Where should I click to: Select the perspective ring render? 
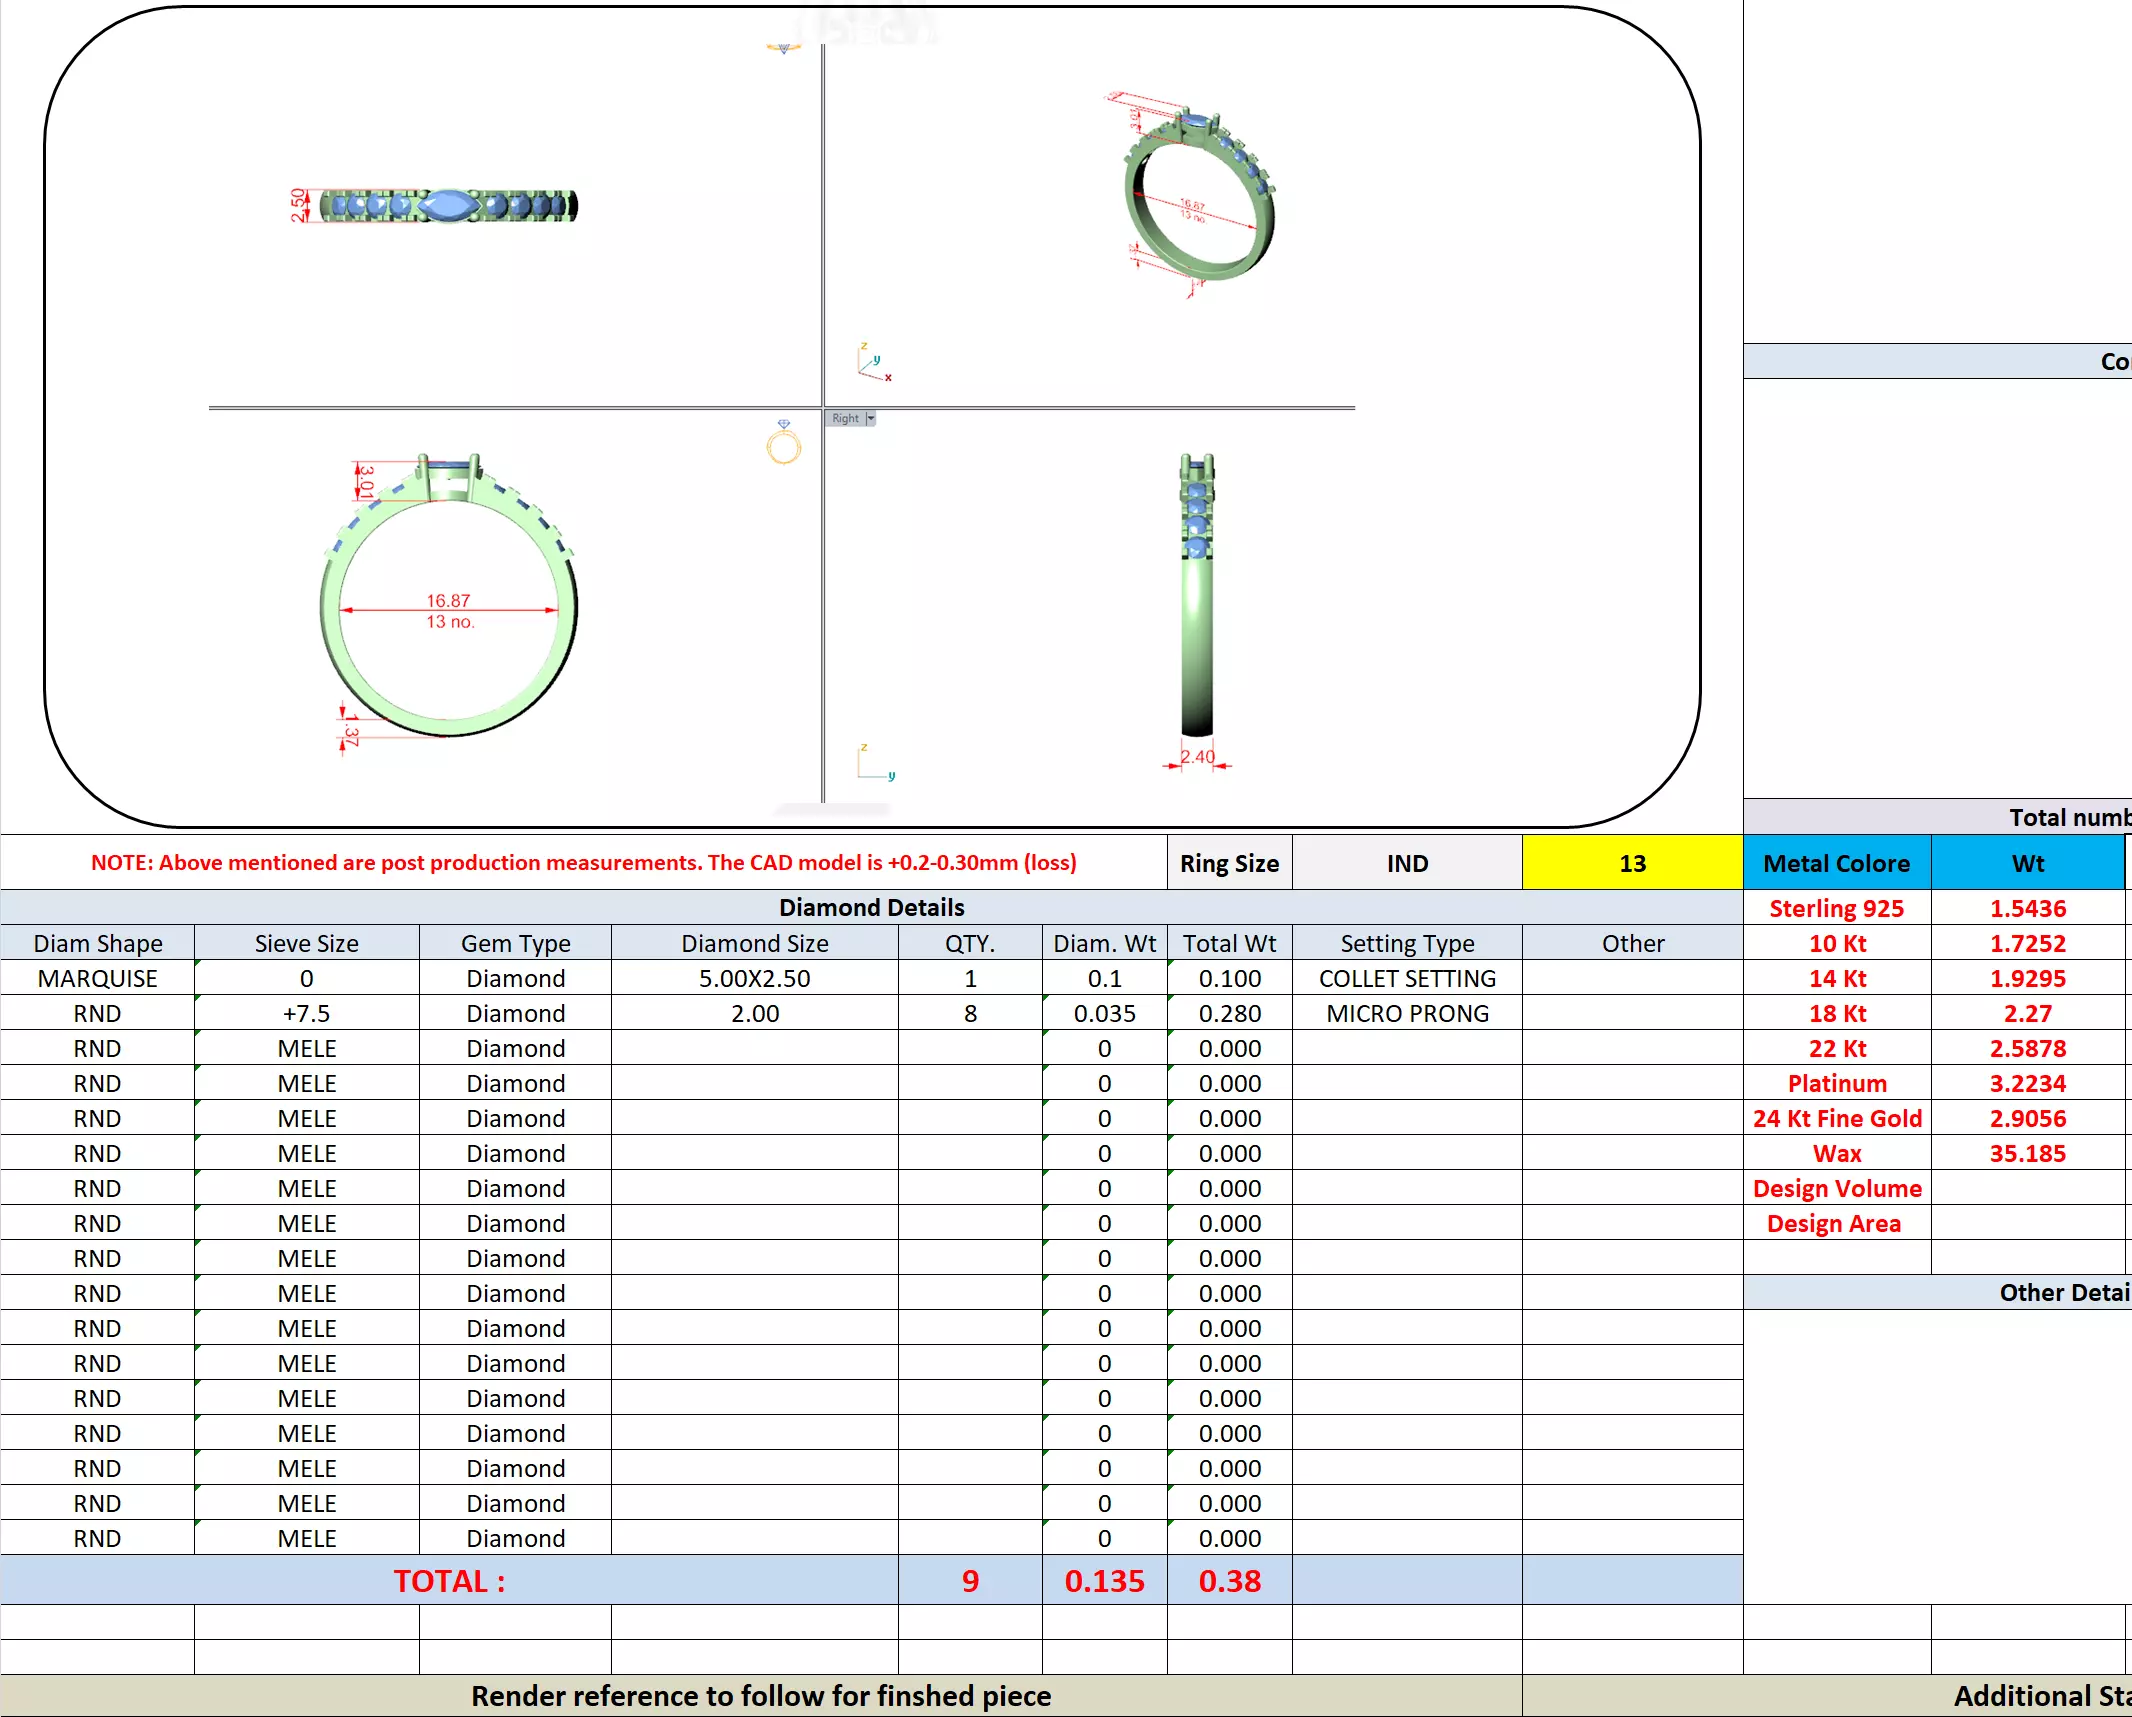tap(1199, 195)
